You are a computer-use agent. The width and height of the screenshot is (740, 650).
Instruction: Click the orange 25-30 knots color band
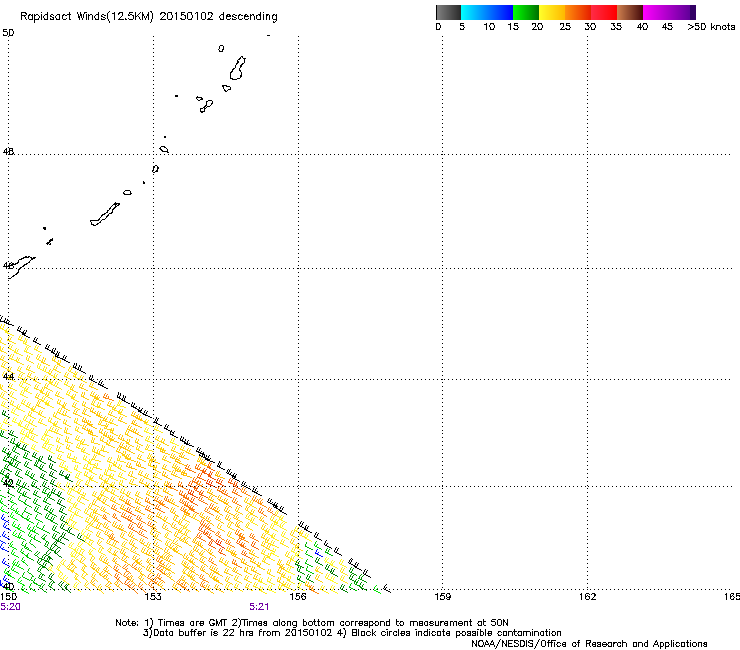[578, 12]
